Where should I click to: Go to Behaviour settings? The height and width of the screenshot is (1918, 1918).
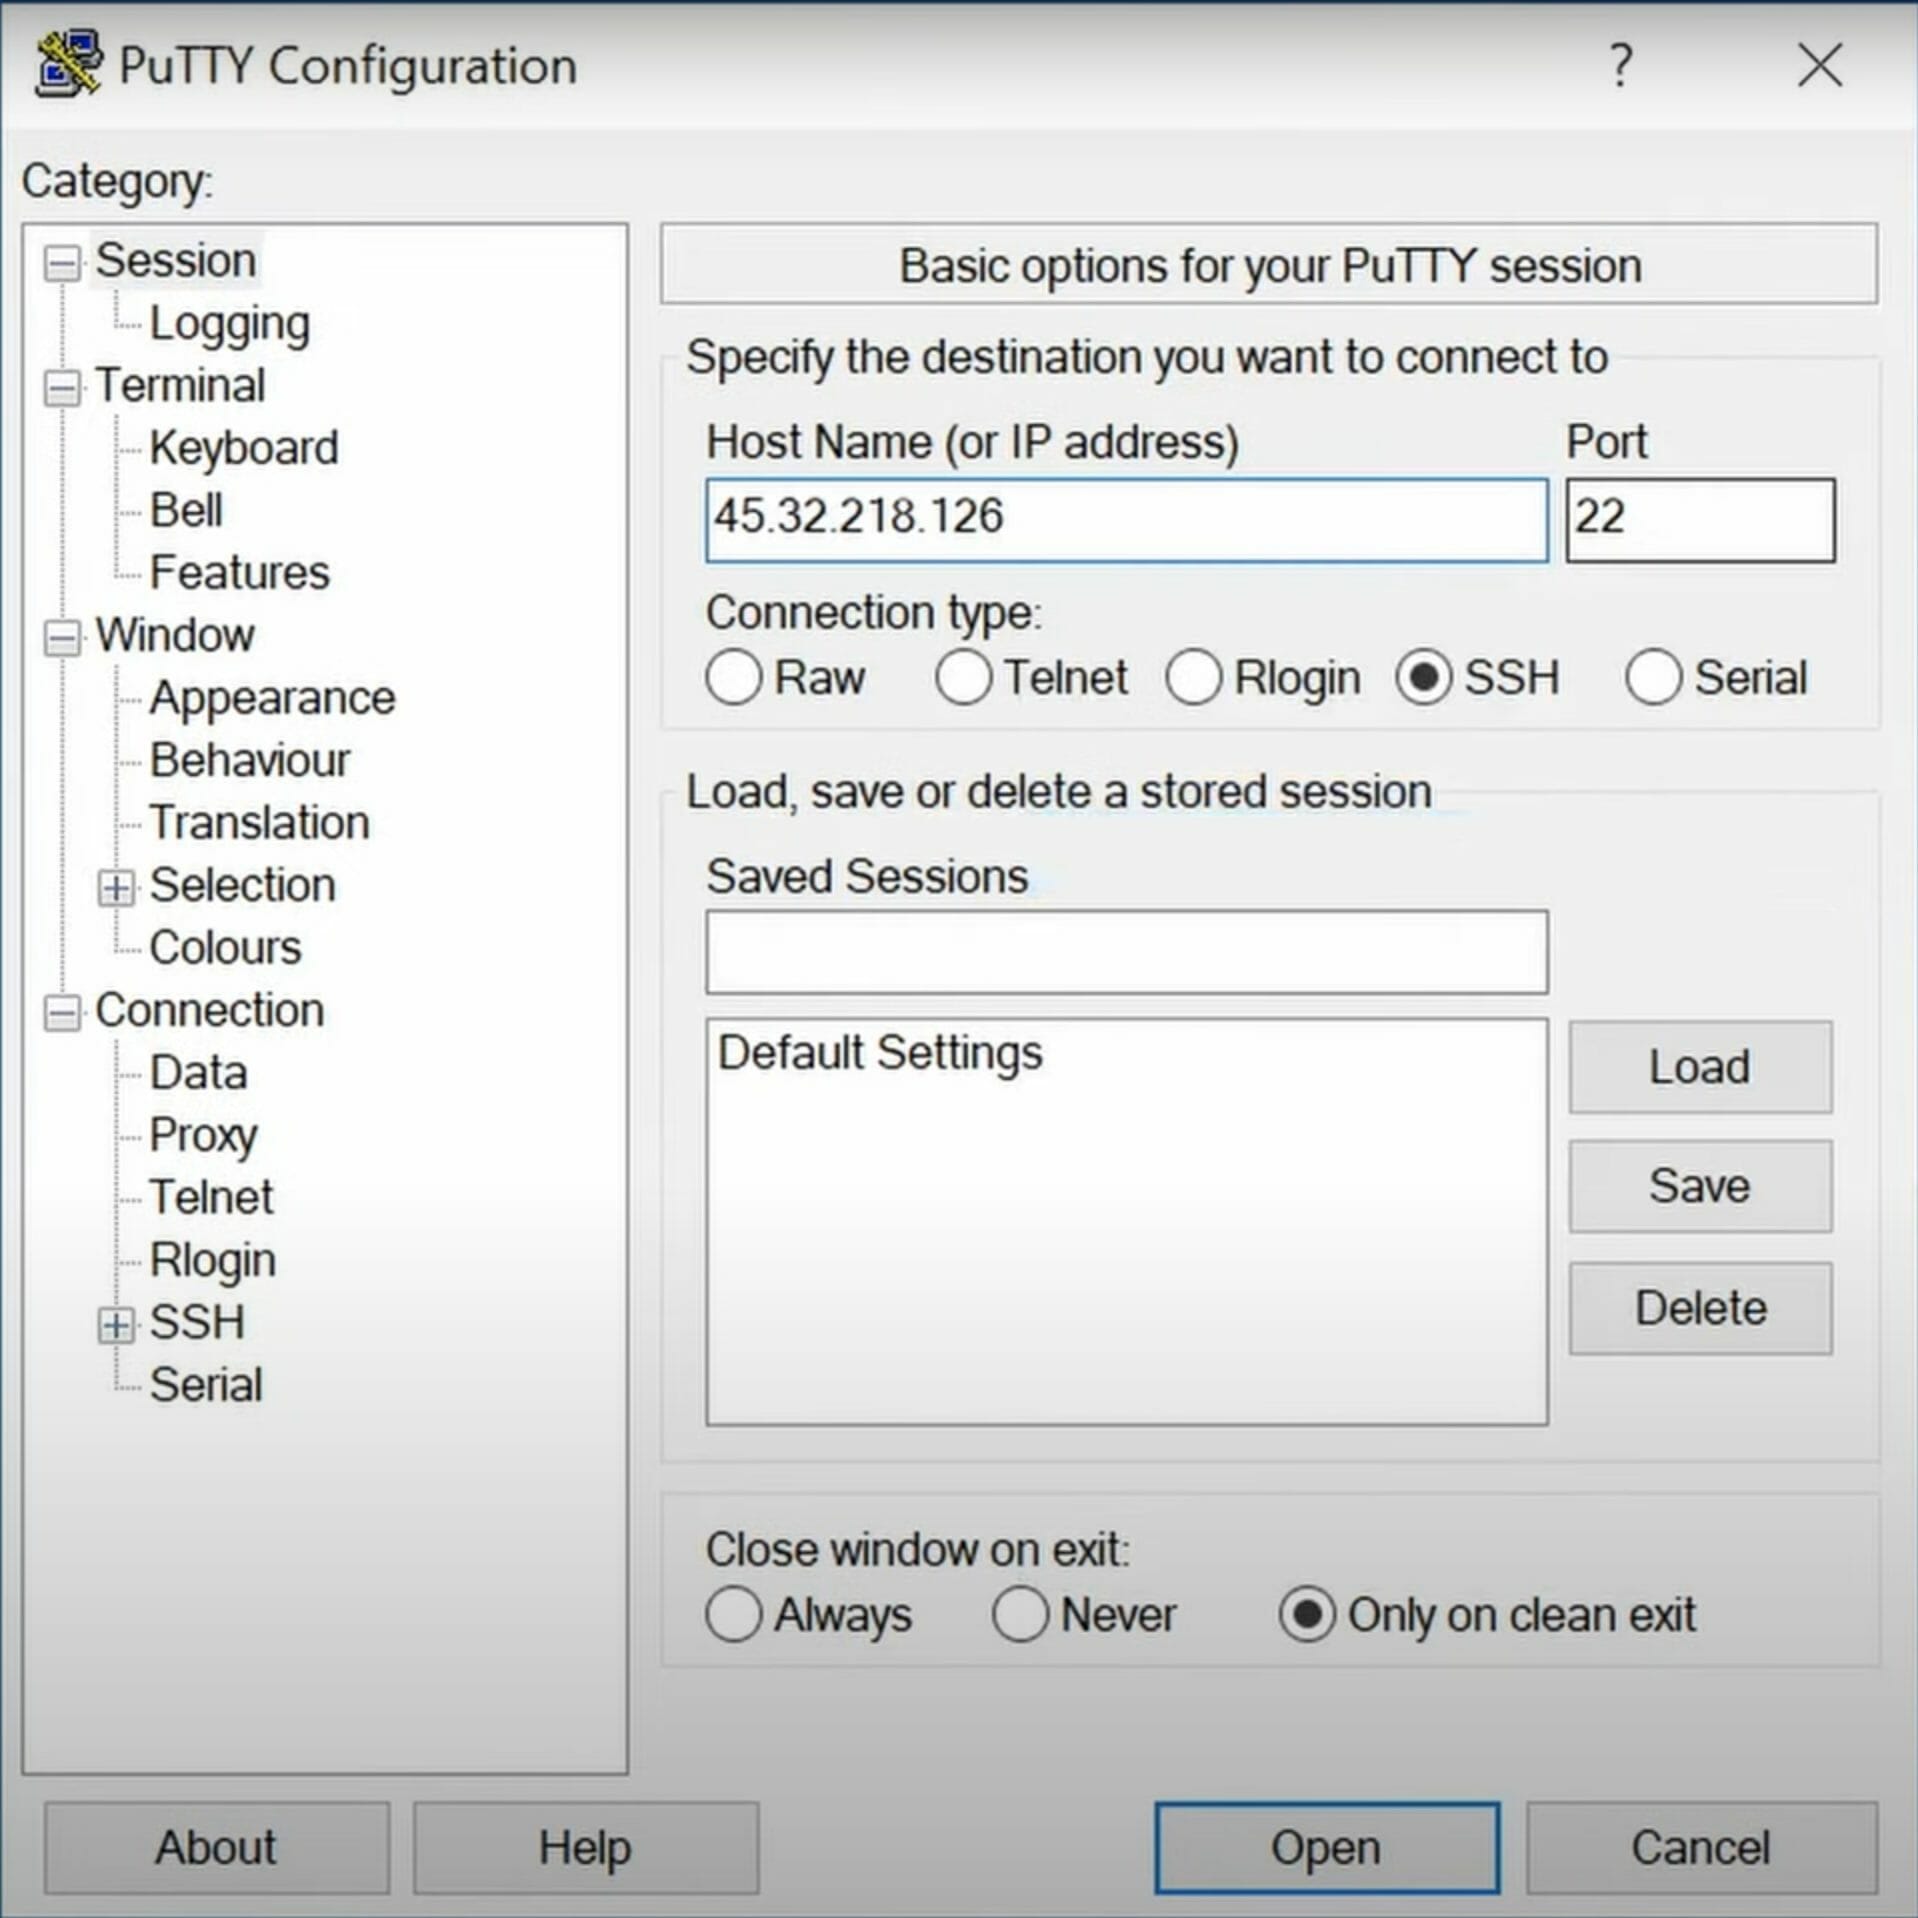click(x=250, y=760)
